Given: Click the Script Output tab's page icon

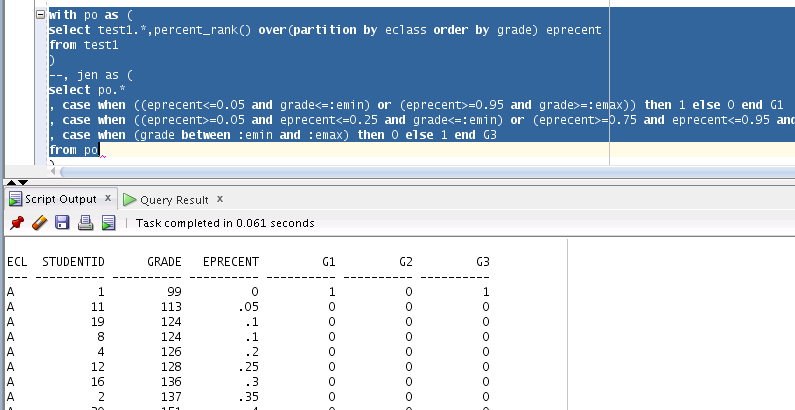Looking at the screenshot, I should click(x=16, y=199).
